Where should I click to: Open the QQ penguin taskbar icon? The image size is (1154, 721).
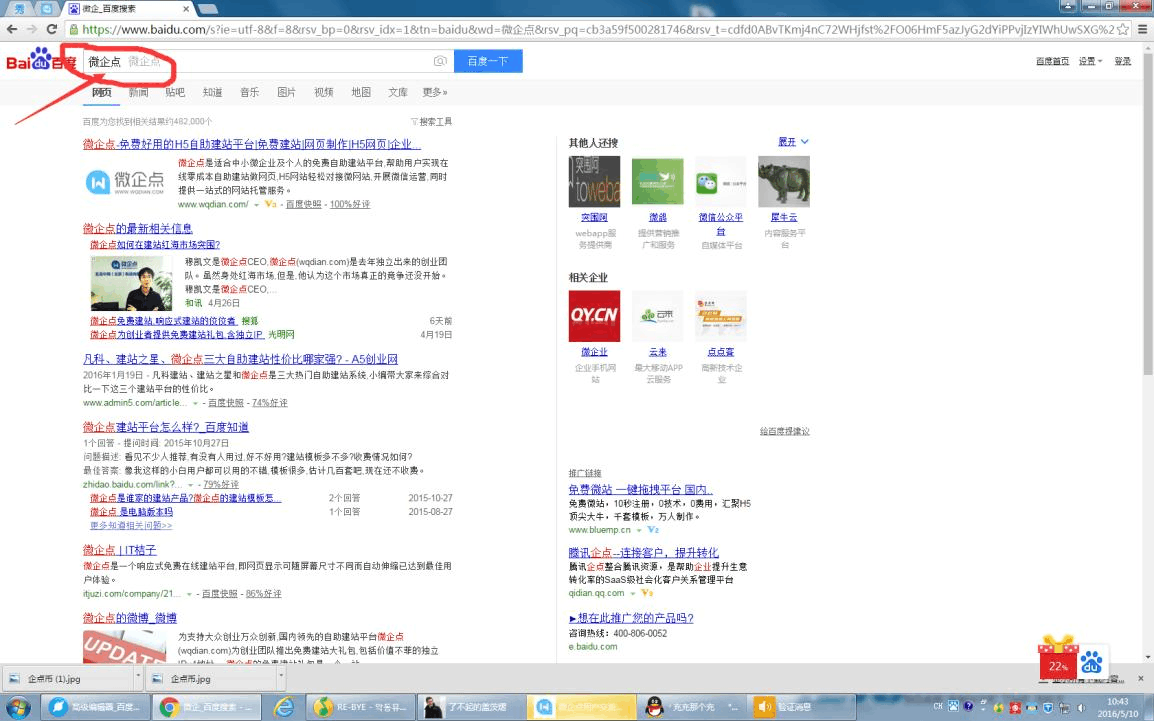click(655, 707)
